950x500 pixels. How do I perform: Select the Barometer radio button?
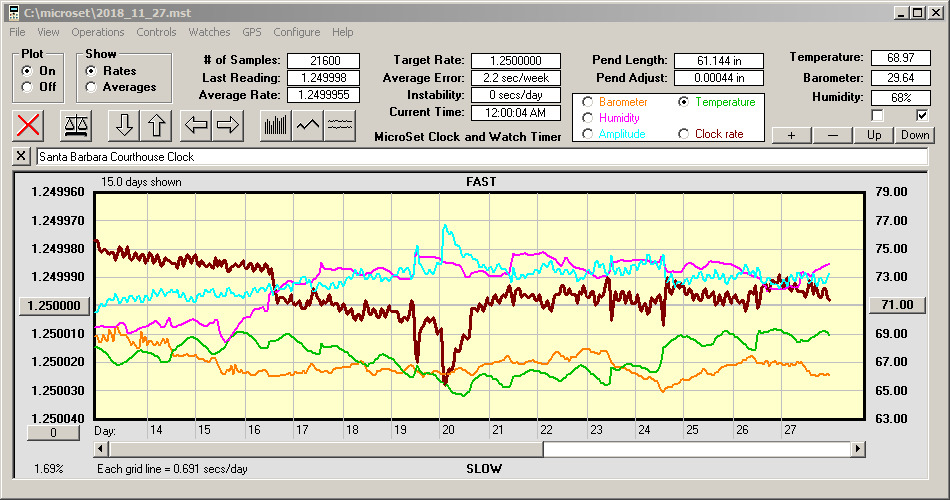point(587,102)
